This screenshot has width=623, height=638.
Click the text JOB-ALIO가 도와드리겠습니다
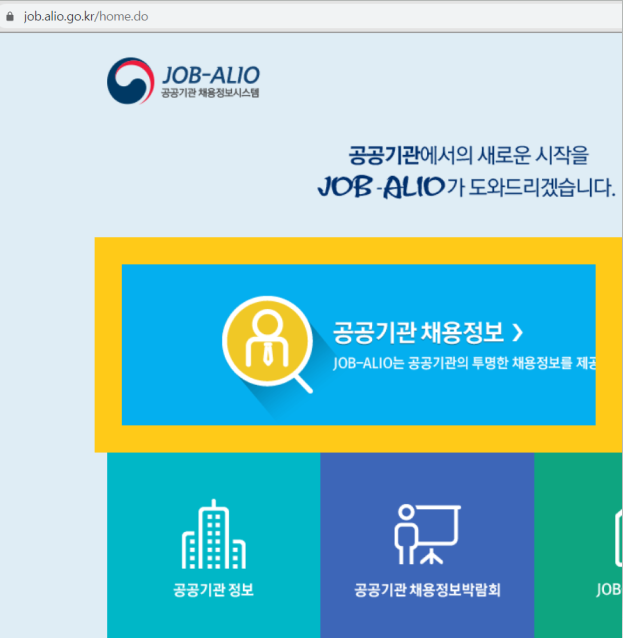coord(466,188)
